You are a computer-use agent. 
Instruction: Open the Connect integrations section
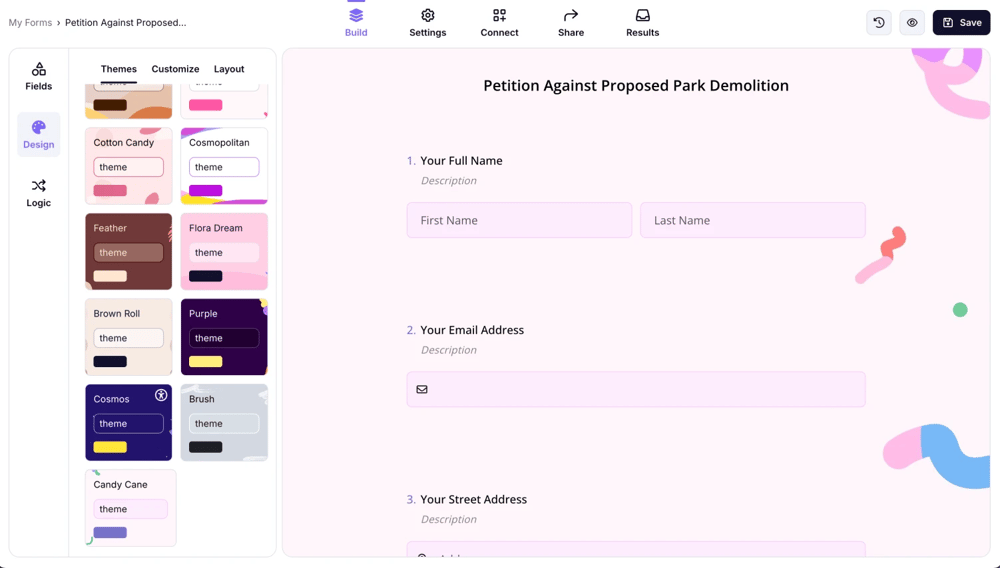pos(499,22)
